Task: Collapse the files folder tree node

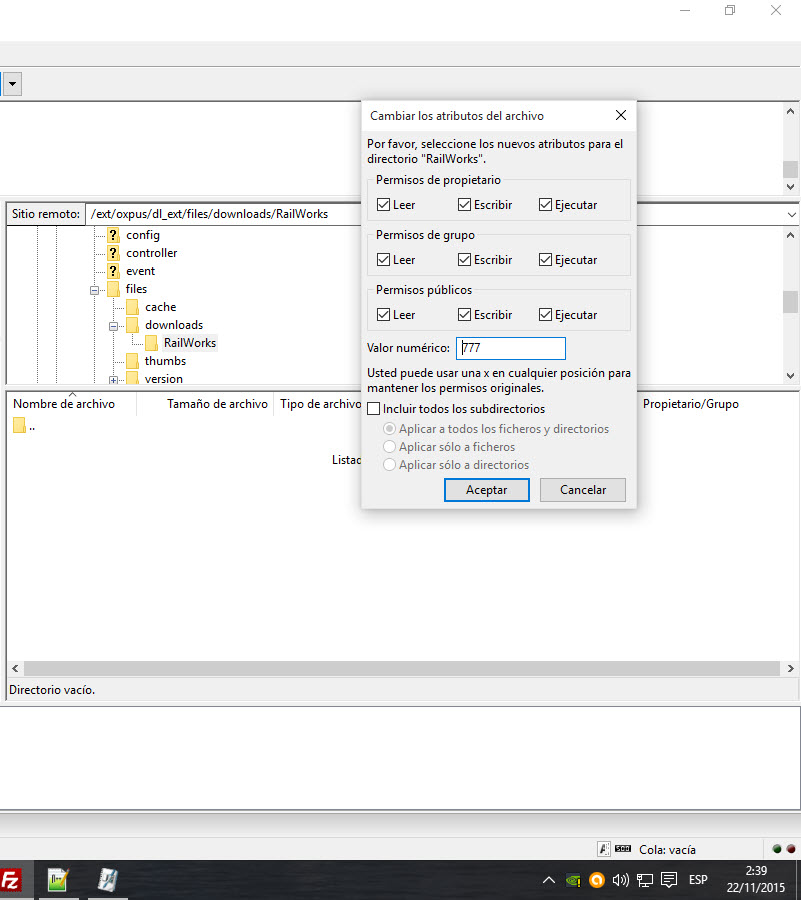Action: (96, 290)
